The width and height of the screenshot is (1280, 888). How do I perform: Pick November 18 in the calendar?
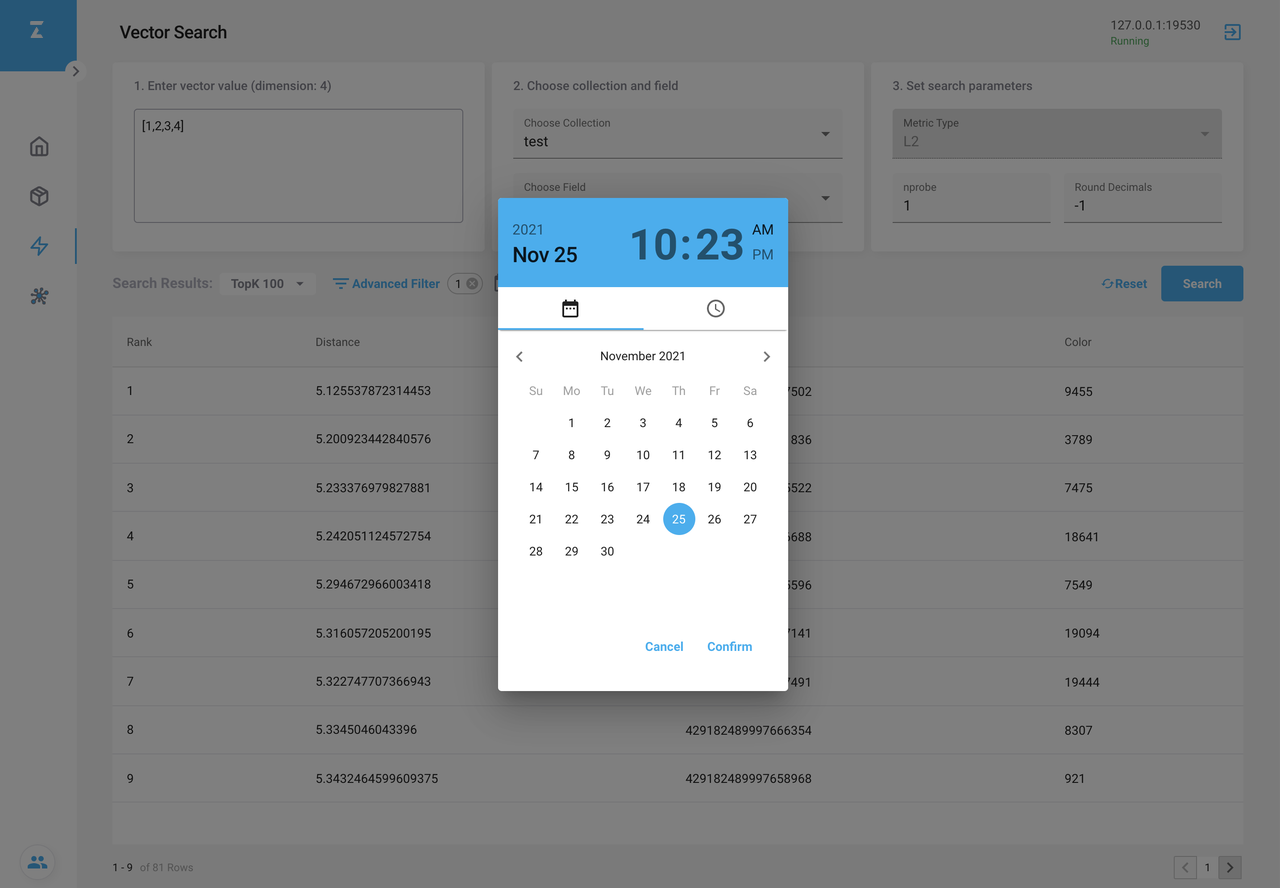tap(678, 487)
